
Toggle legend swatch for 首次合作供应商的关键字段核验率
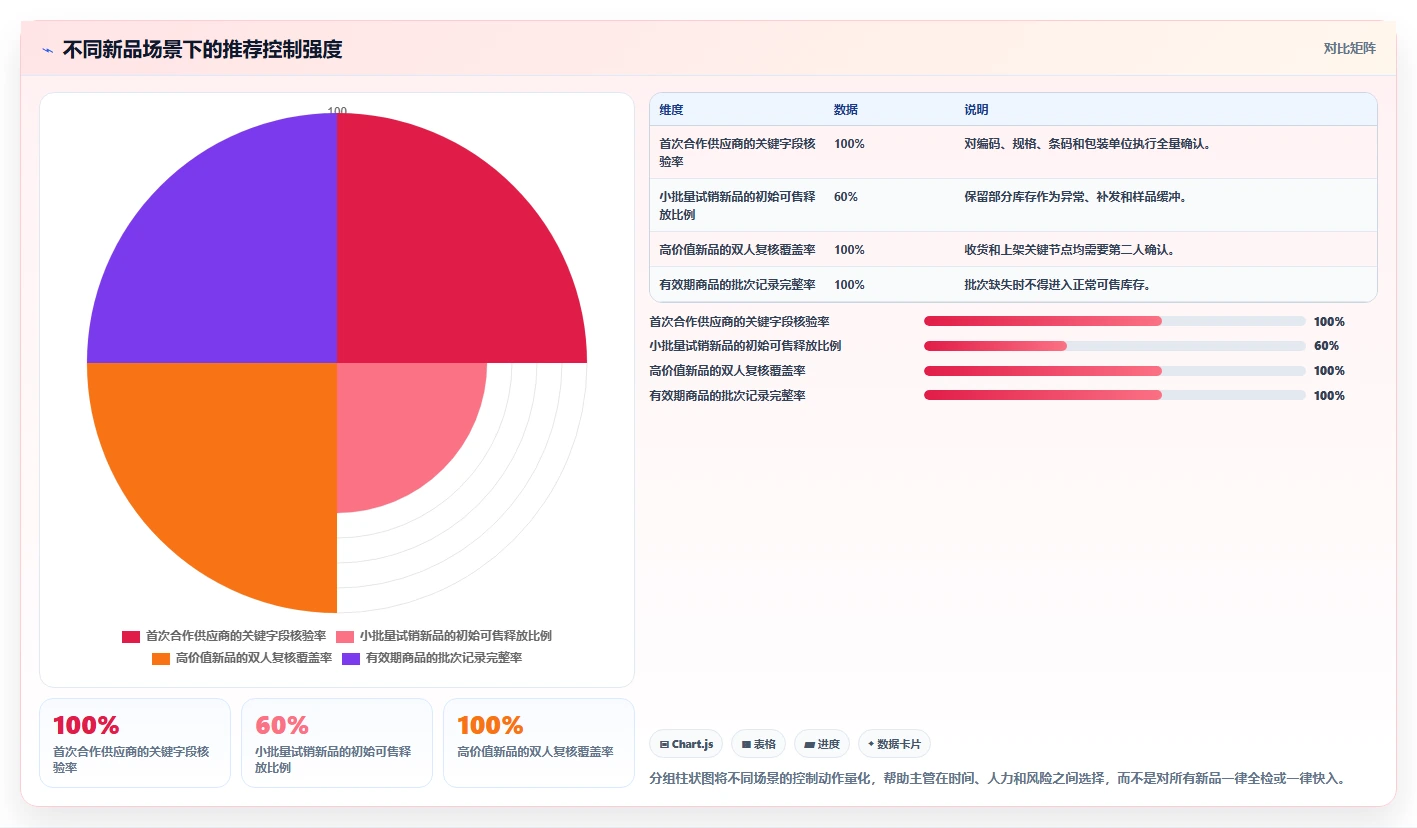(x=131, y=636)
